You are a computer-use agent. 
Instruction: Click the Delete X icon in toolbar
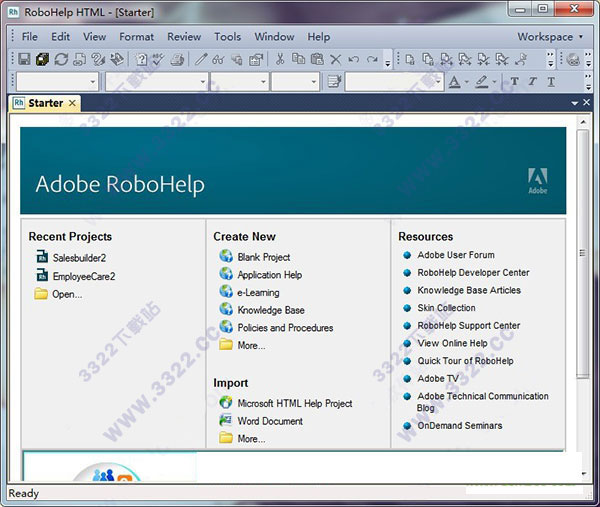(336, 60)
